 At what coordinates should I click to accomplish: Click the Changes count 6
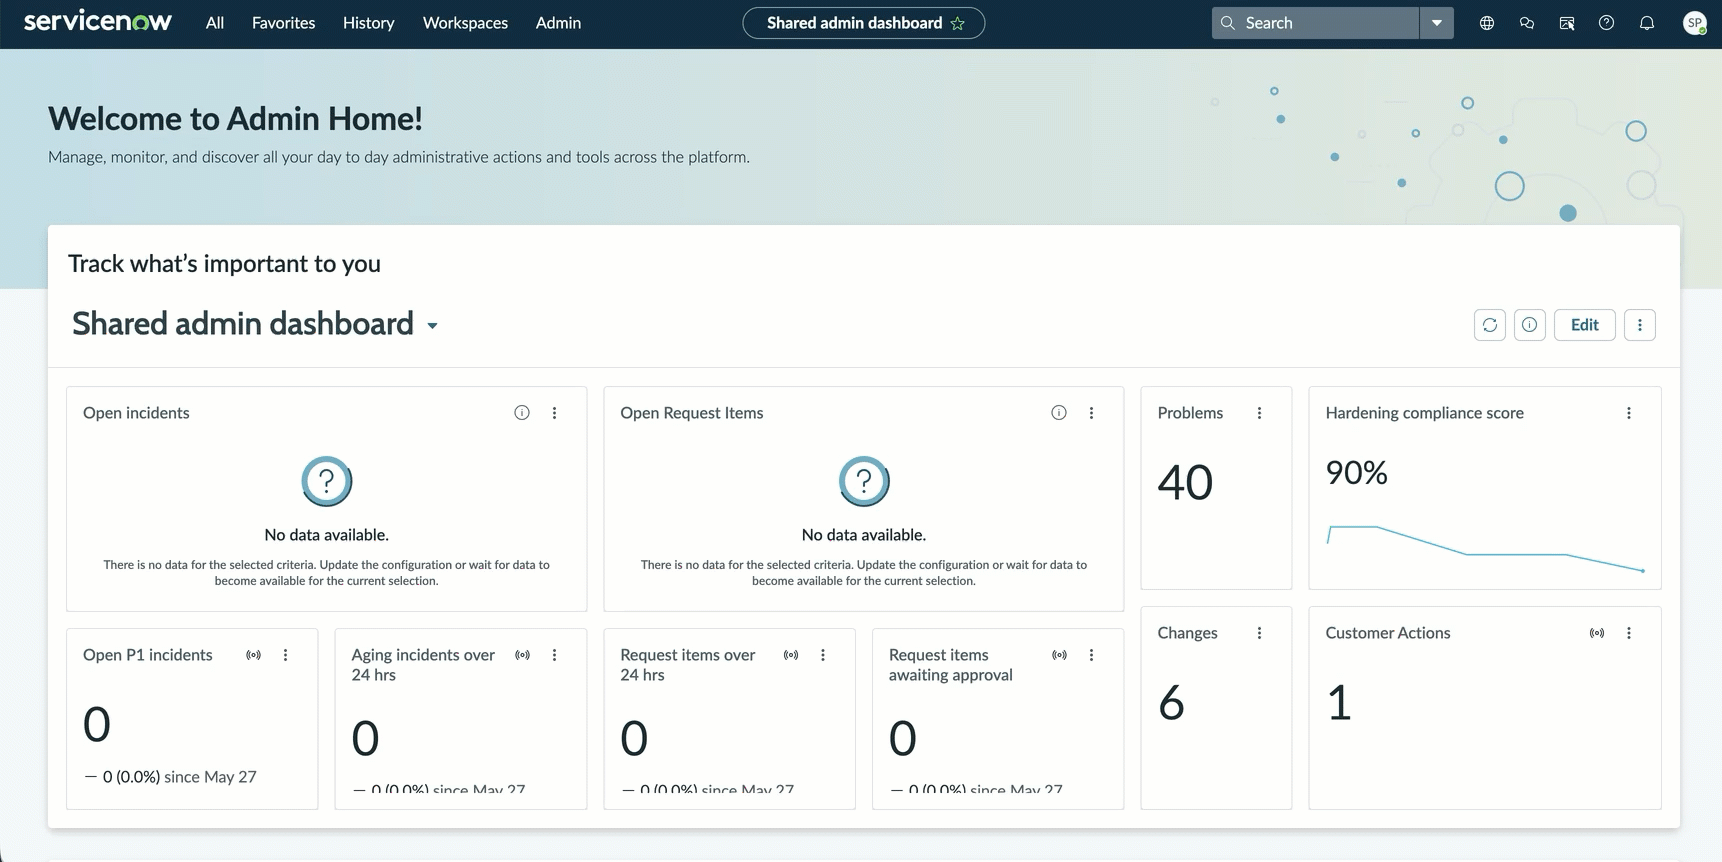click(1171, 702)
